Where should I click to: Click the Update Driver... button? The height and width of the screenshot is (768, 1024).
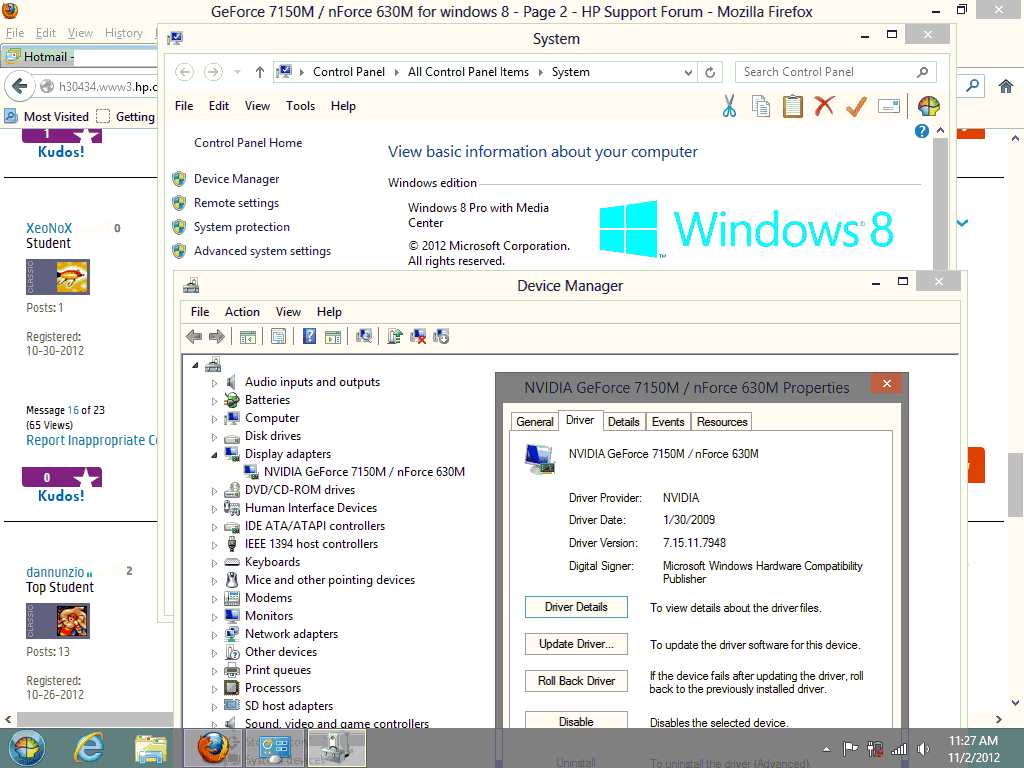[x=576, y=644]
